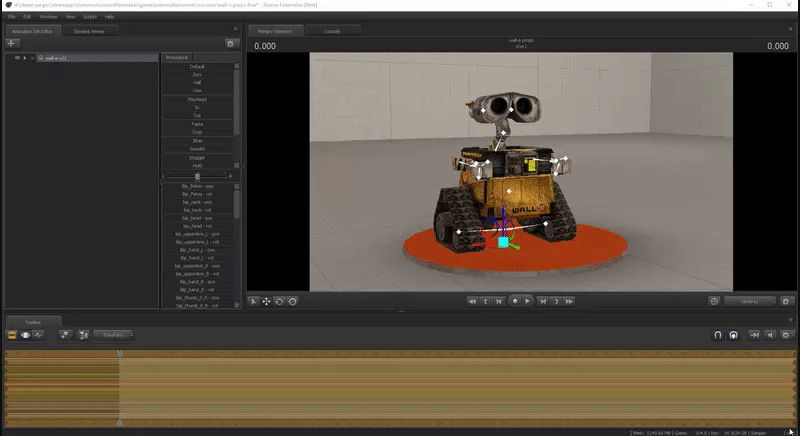800x436 pixels.
Task: Toggle the timeline audio mute speaker
Action: pos(770,335)
